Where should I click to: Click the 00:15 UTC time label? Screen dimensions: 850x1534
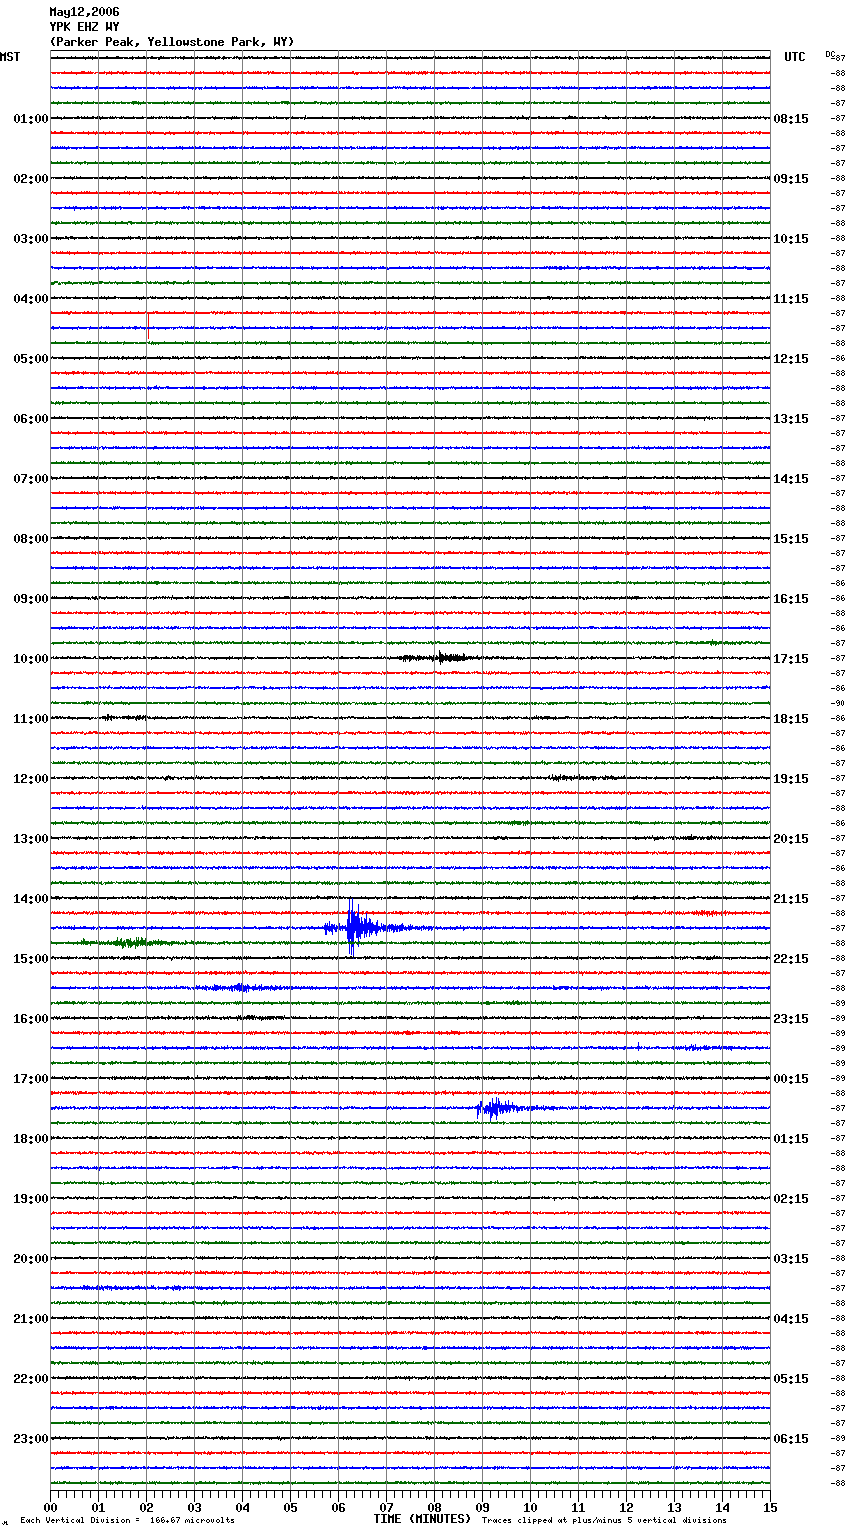click(x=791, y=1079)
